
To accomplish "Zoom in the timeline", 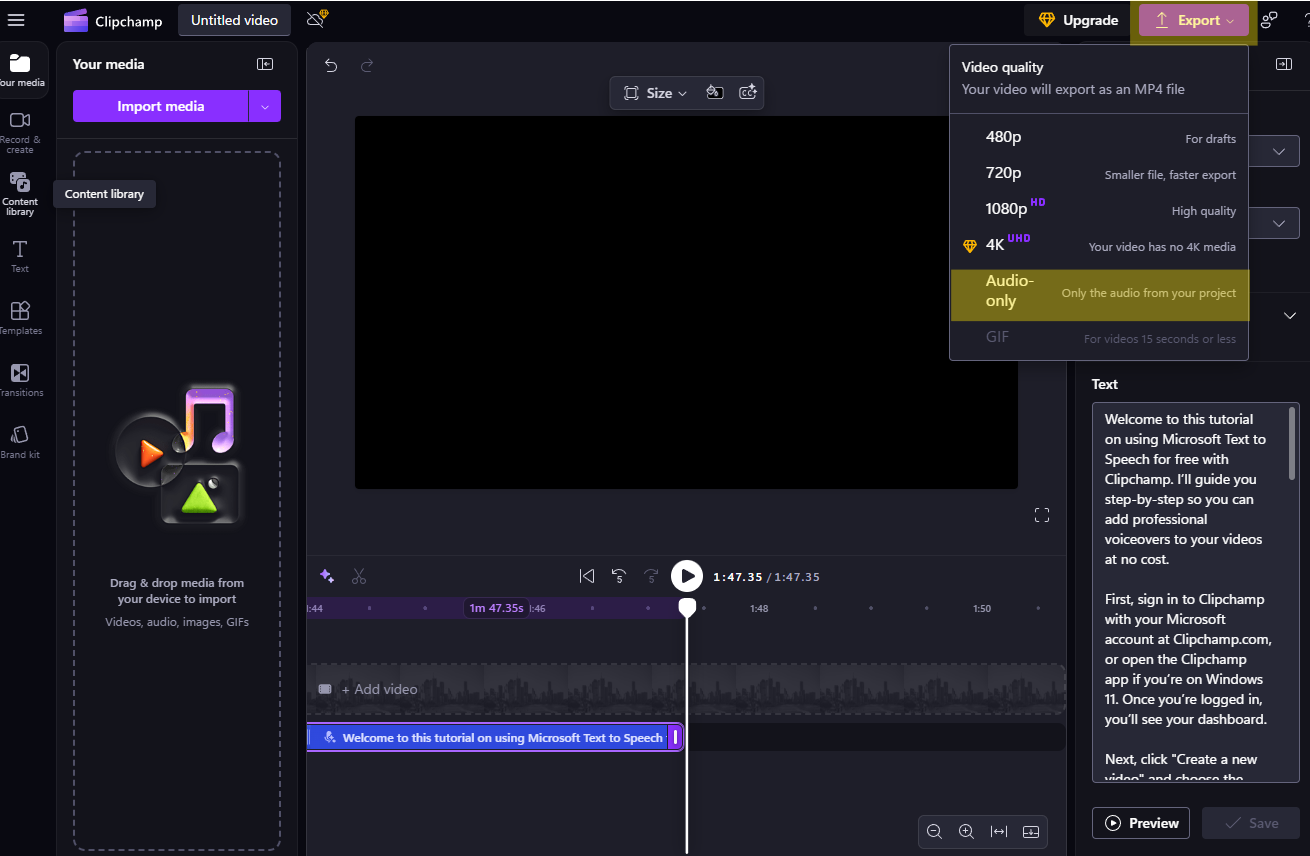I will [x=966, y=831].
